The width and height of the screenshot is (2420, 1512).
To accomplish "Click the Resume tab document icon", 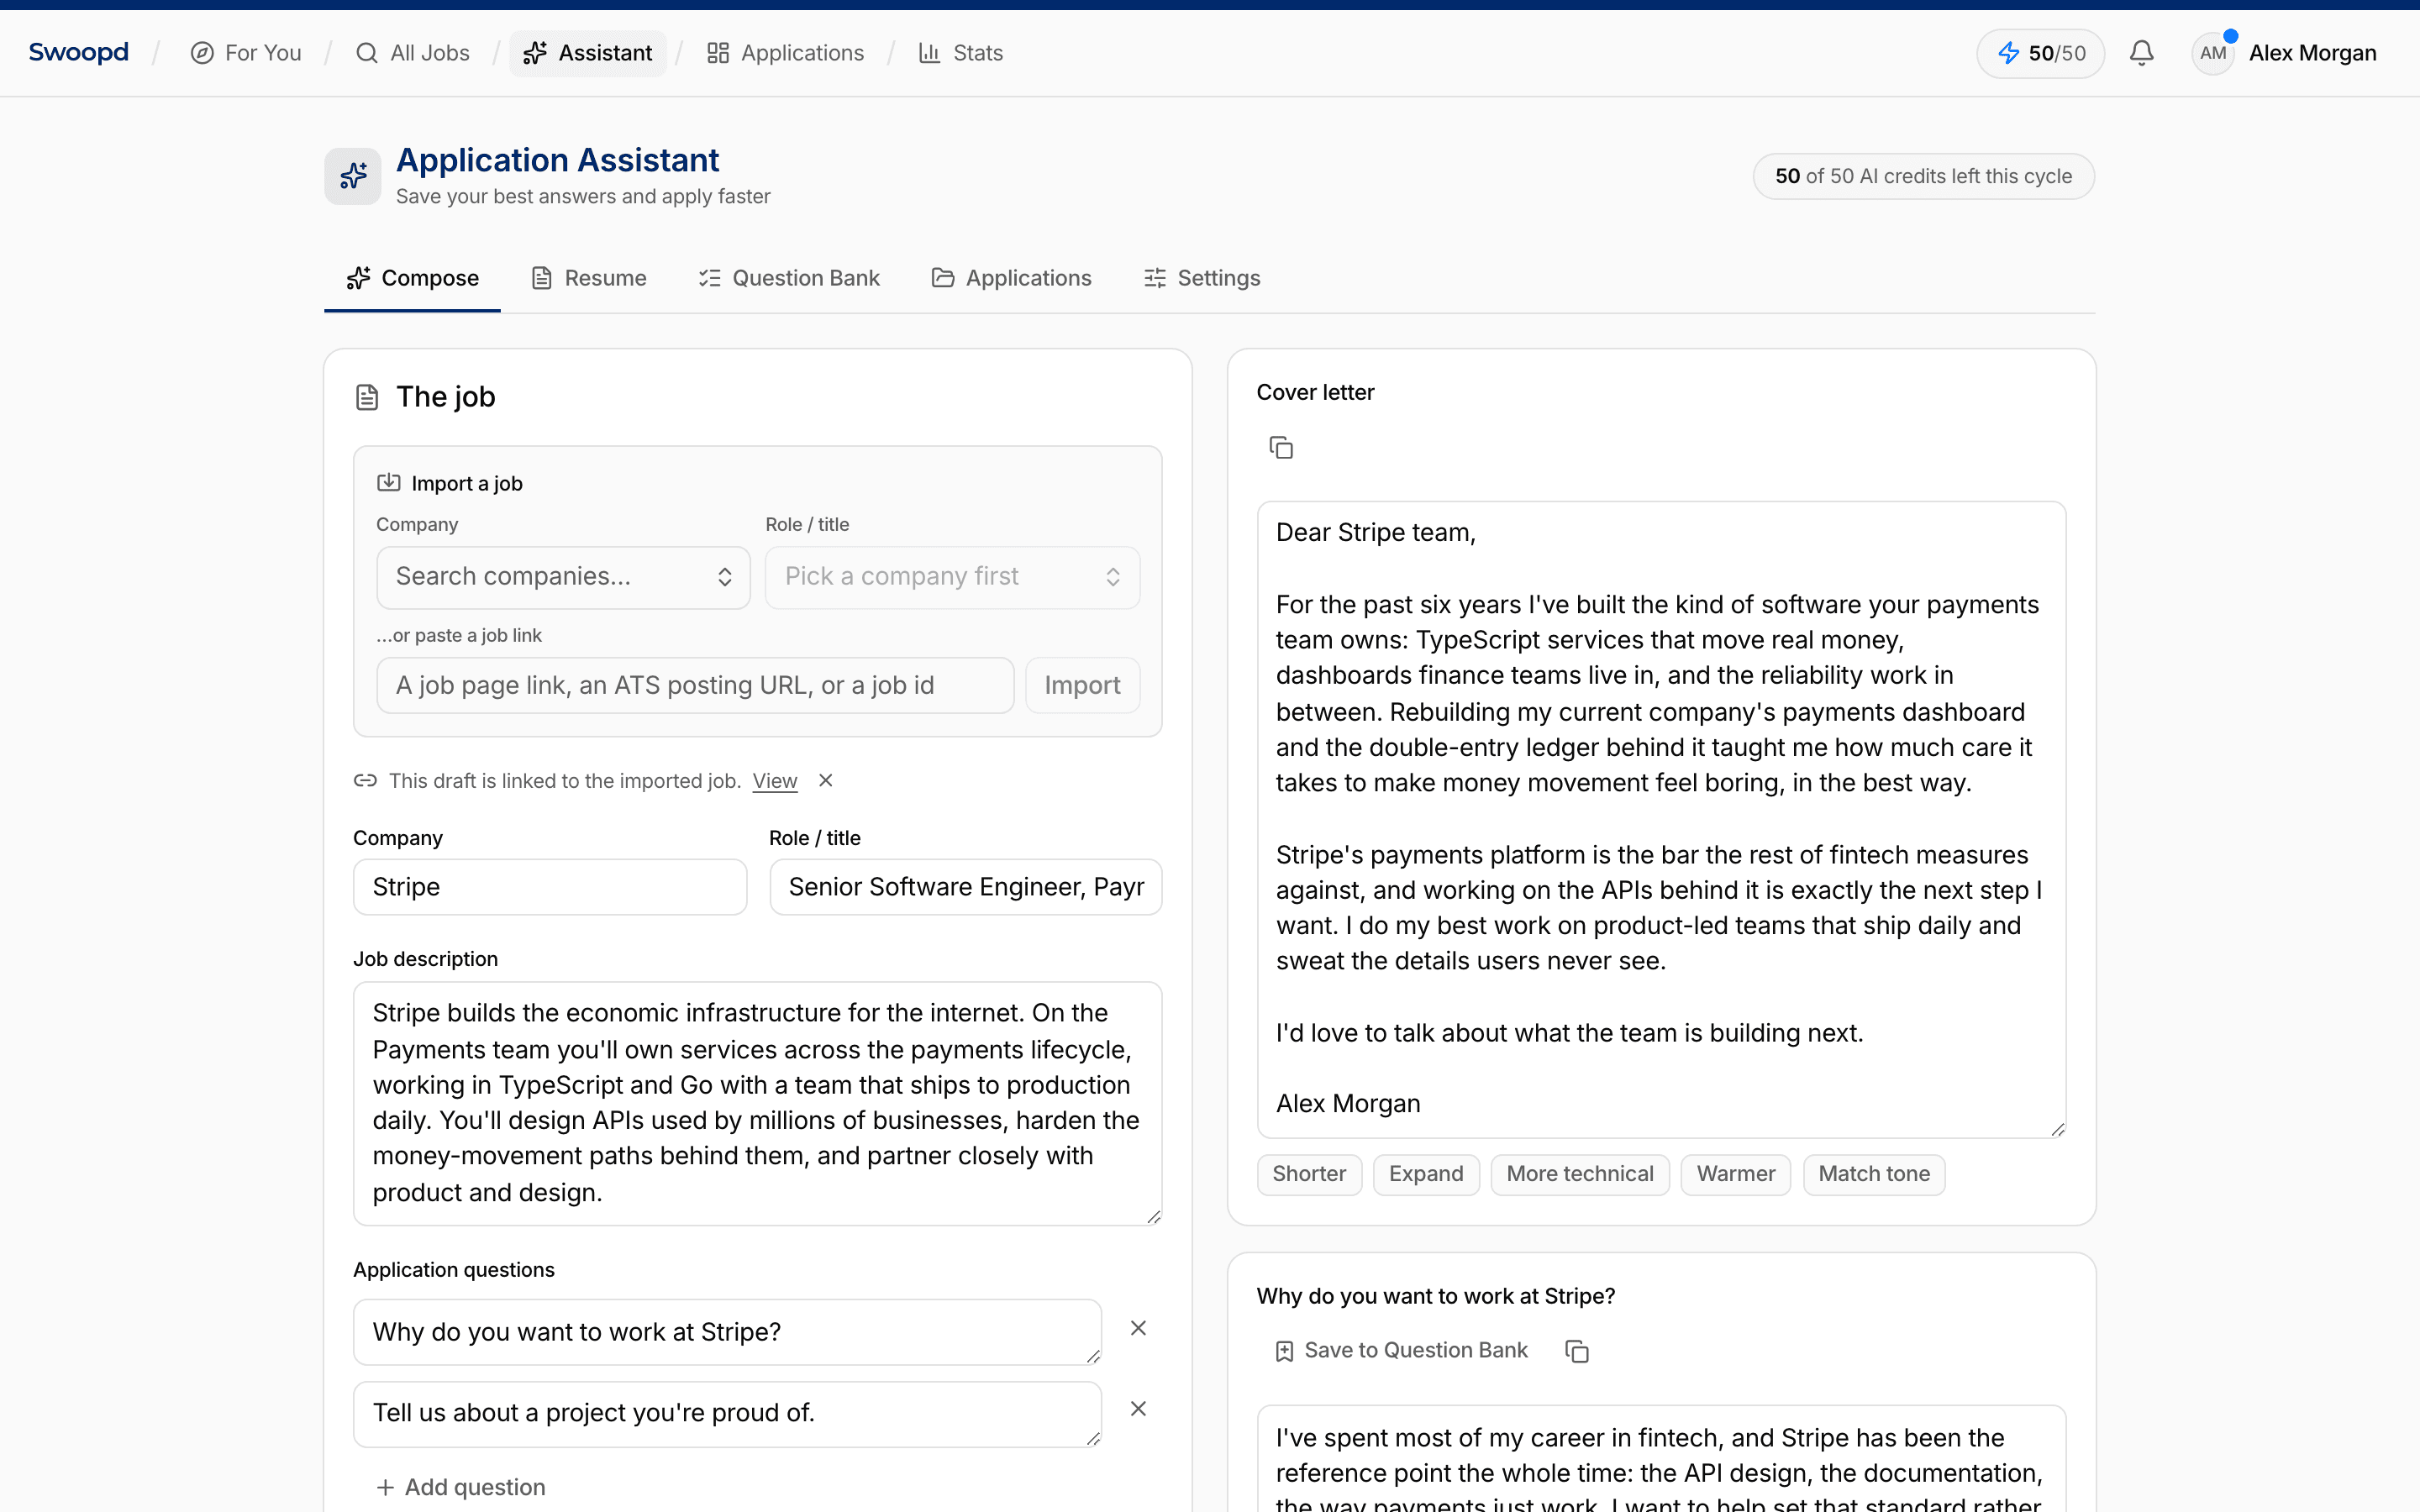I will (541, 278).
